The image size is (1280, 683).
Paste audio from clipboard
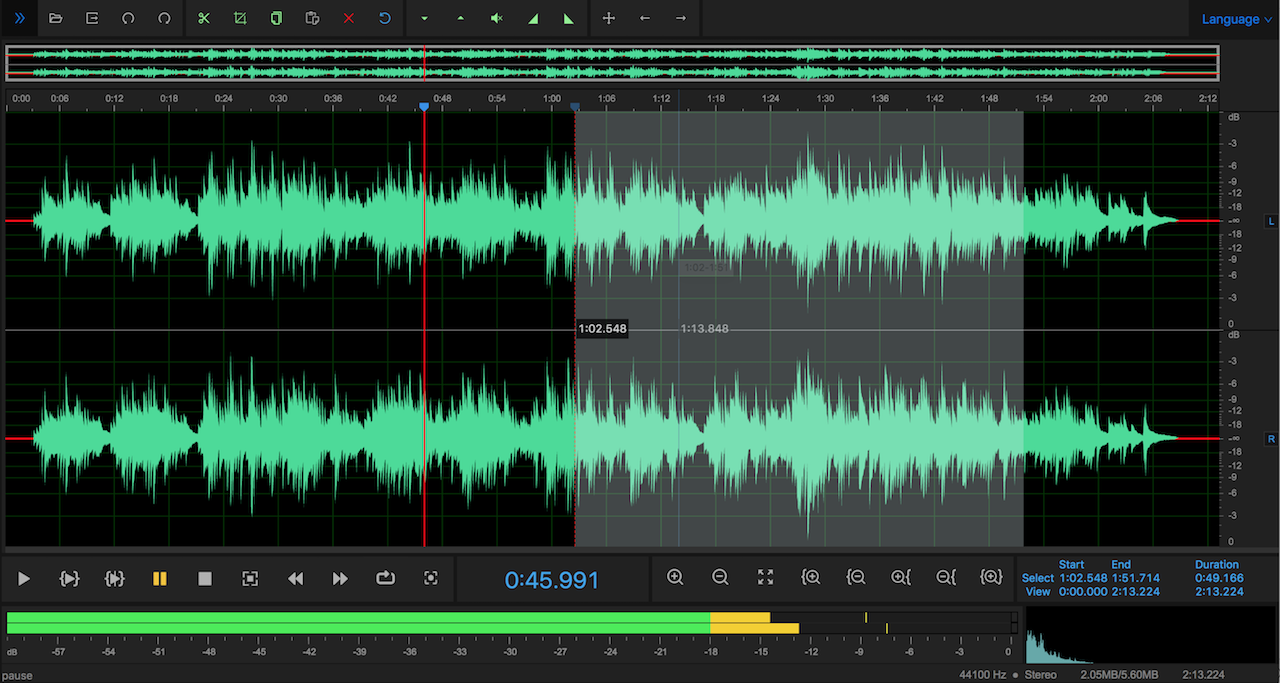pos(312,18)
